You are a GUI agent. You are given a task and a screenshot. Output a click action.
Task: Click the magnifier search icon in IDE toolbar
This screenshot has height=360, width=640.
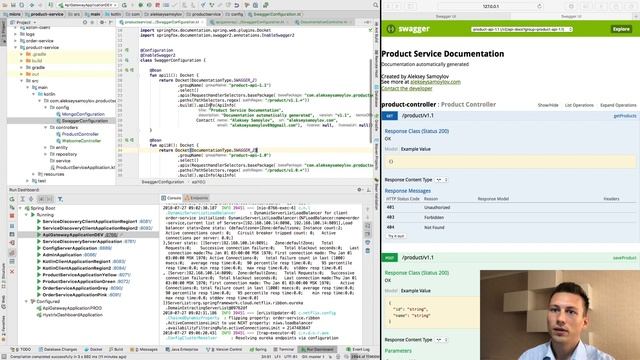point(376,5)
